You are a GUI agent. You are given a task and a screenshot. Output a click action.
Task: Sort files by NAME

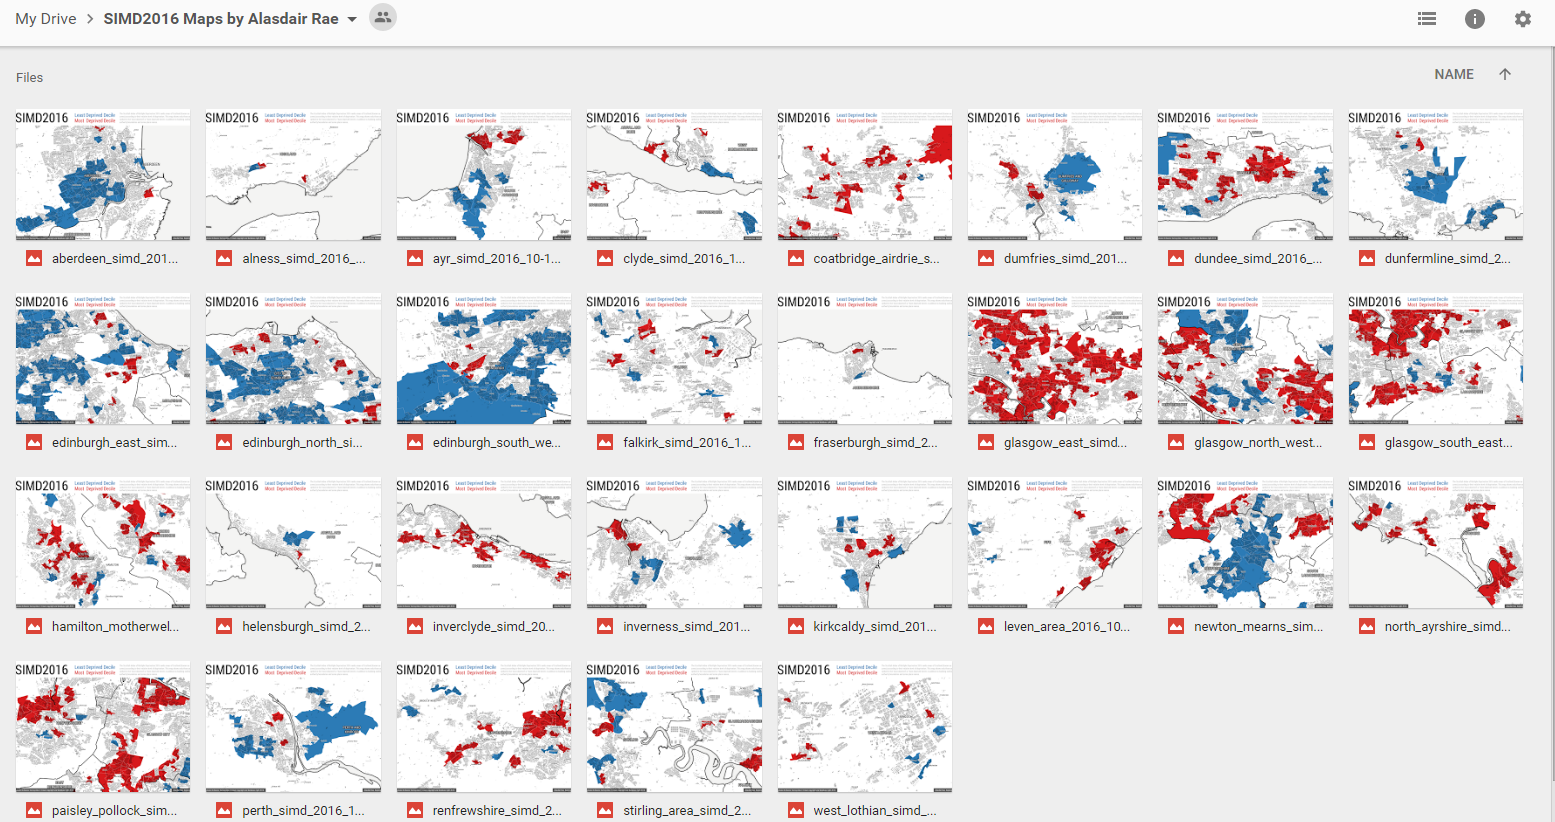tap(1454, 73)
